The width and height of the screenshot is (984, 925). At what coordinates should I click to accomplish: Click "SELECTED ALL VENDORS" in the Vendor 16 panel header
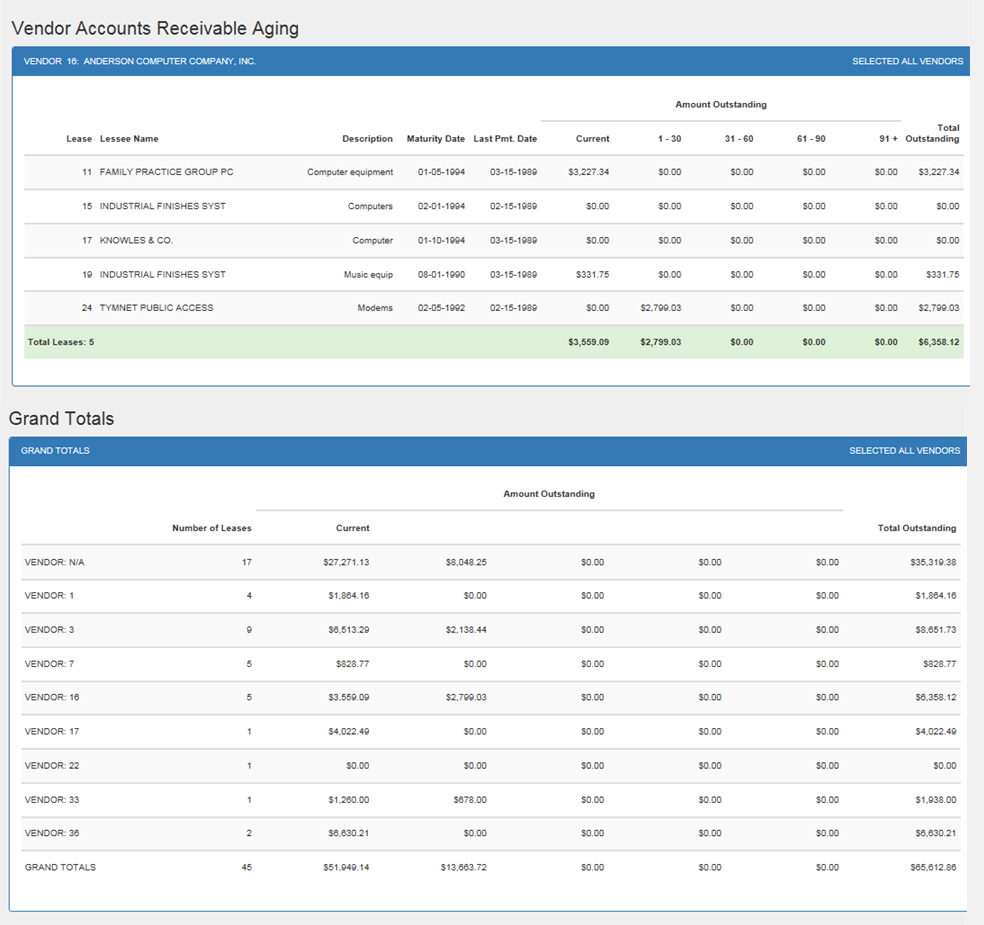coord(907,61)
